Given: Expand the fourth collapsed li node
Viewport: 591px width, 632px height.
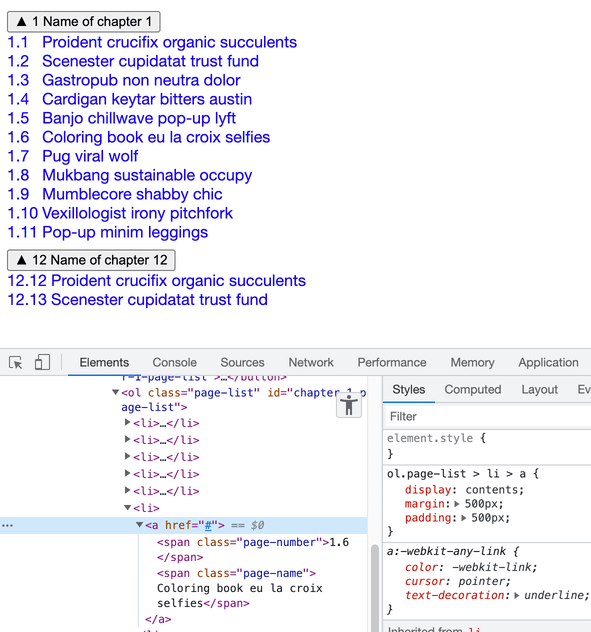Looking at the screenshot, I should coord(127,473).
